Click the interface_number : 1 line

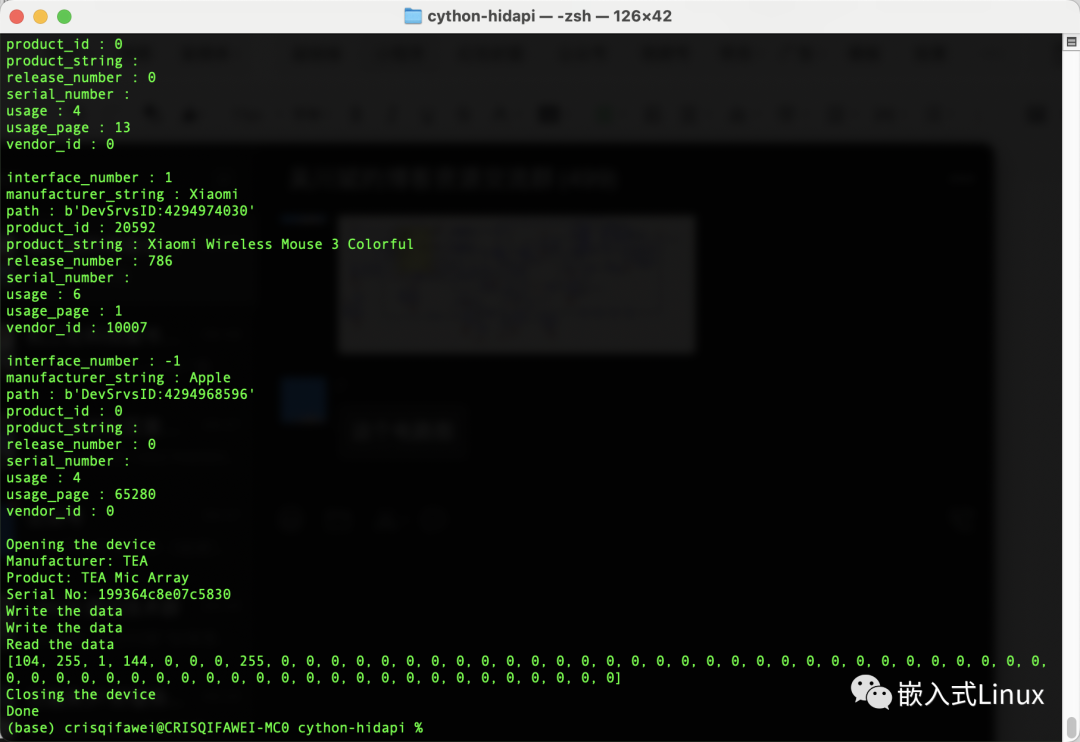(x=89, y=178)
